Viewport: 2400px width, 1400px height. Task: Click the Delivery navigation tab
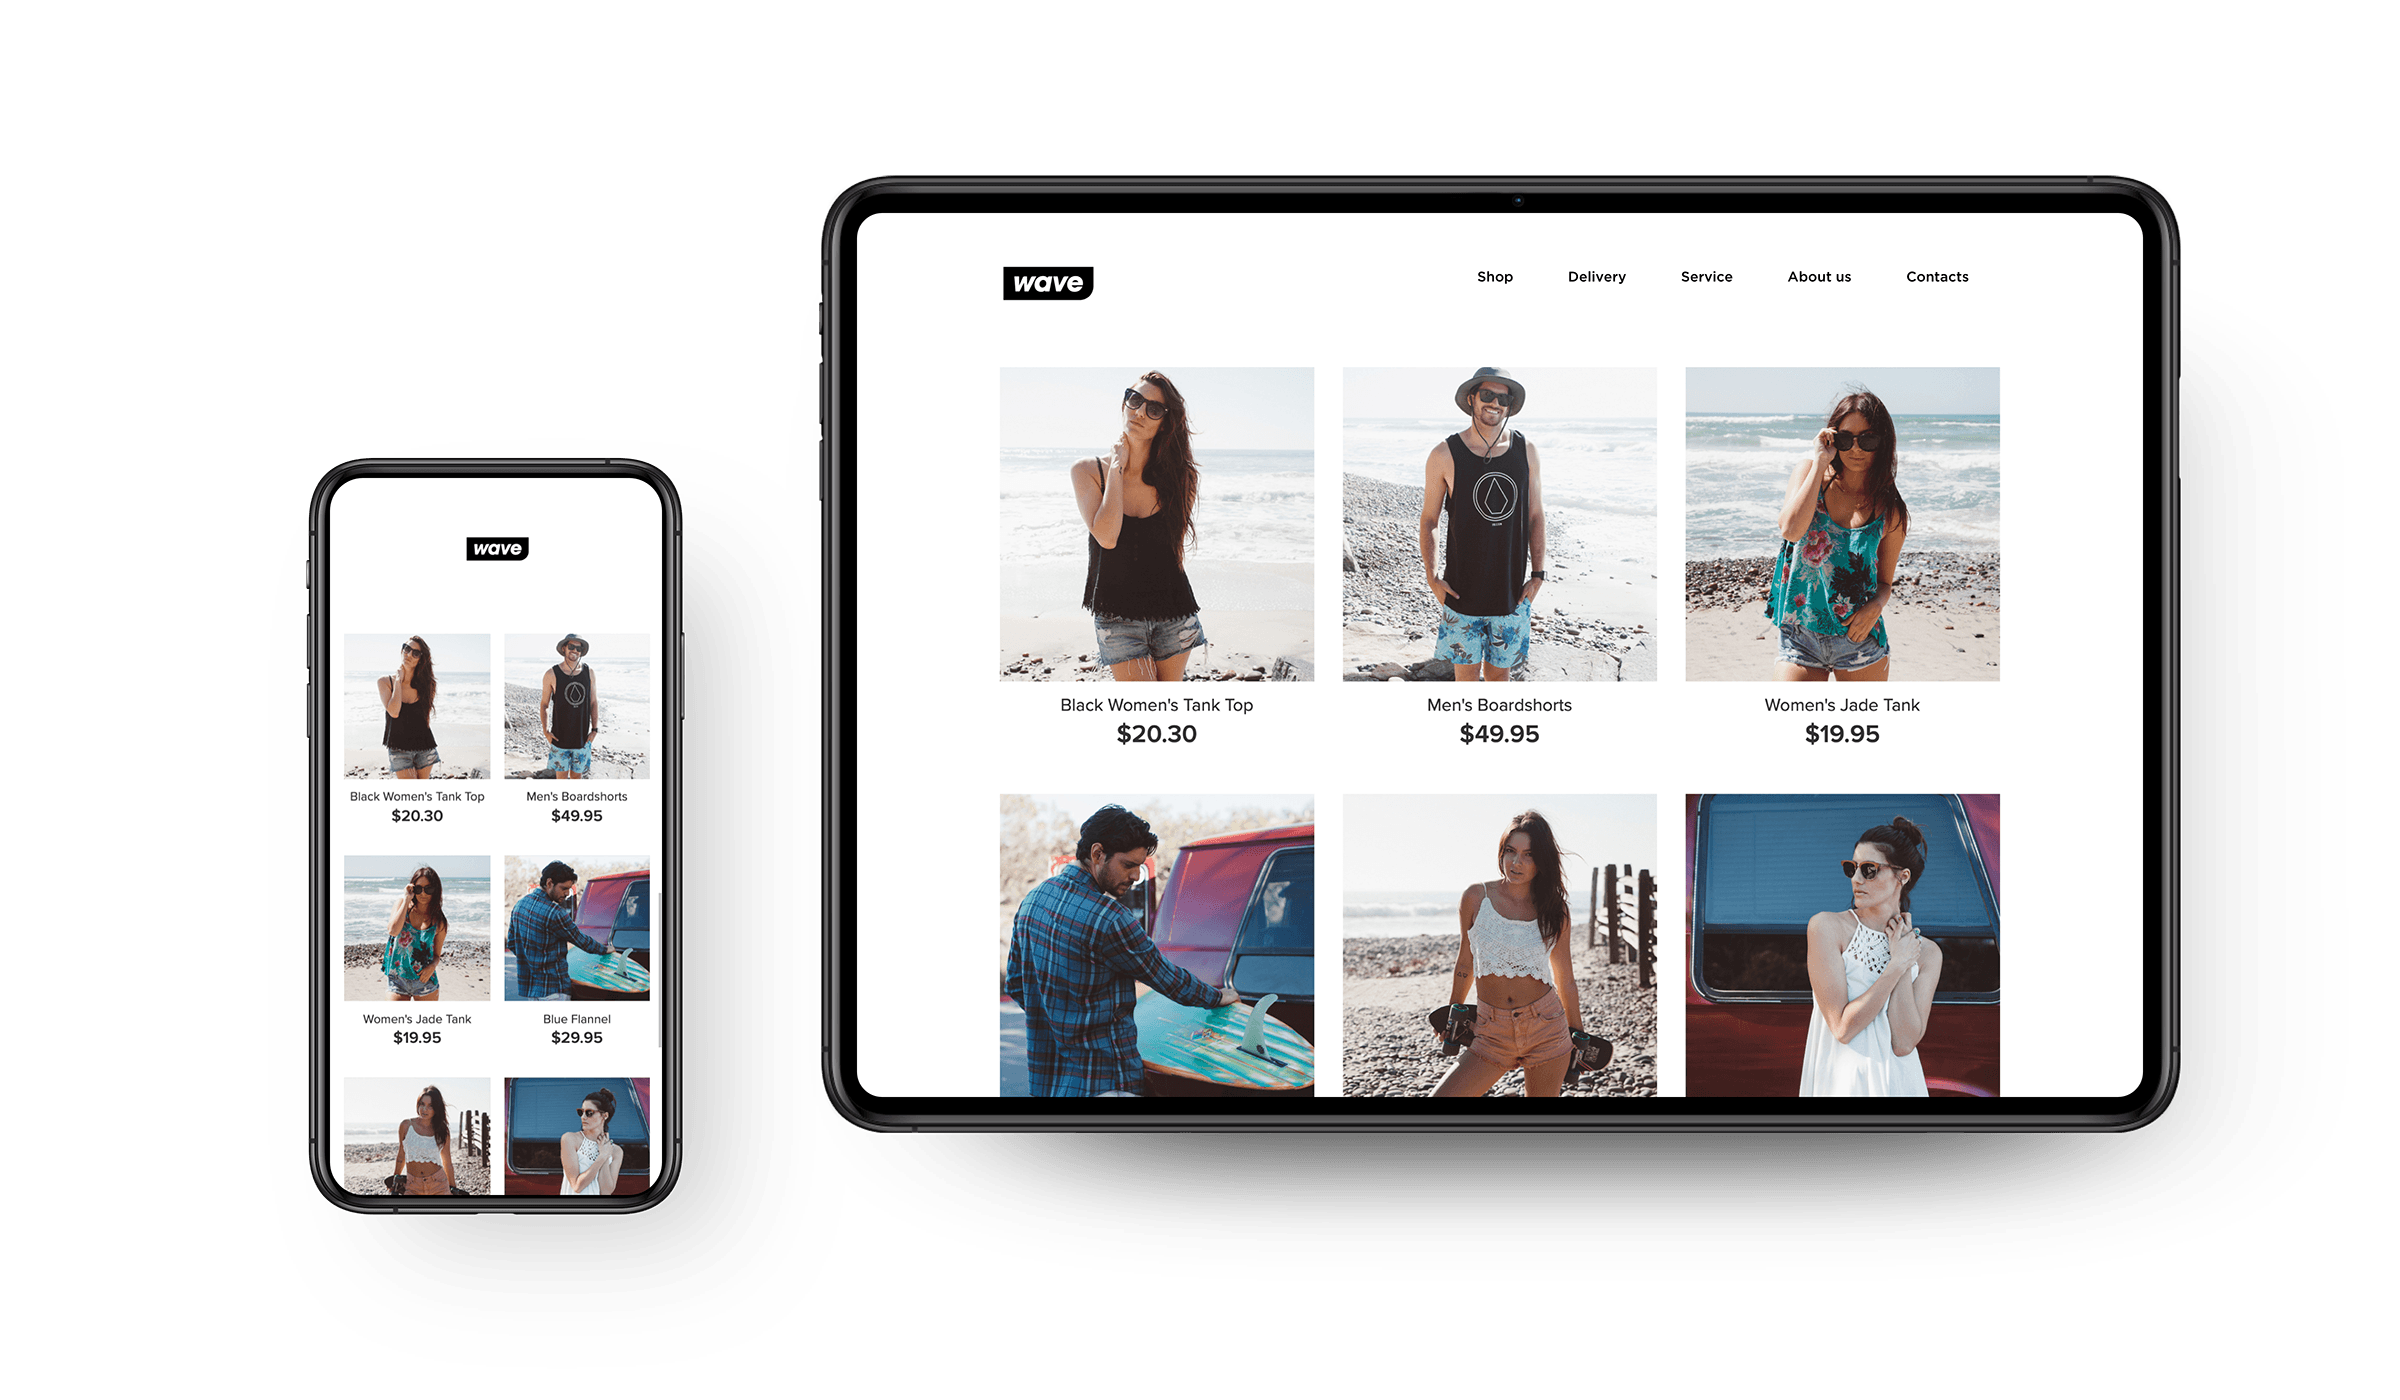[x=1597, y=277]
